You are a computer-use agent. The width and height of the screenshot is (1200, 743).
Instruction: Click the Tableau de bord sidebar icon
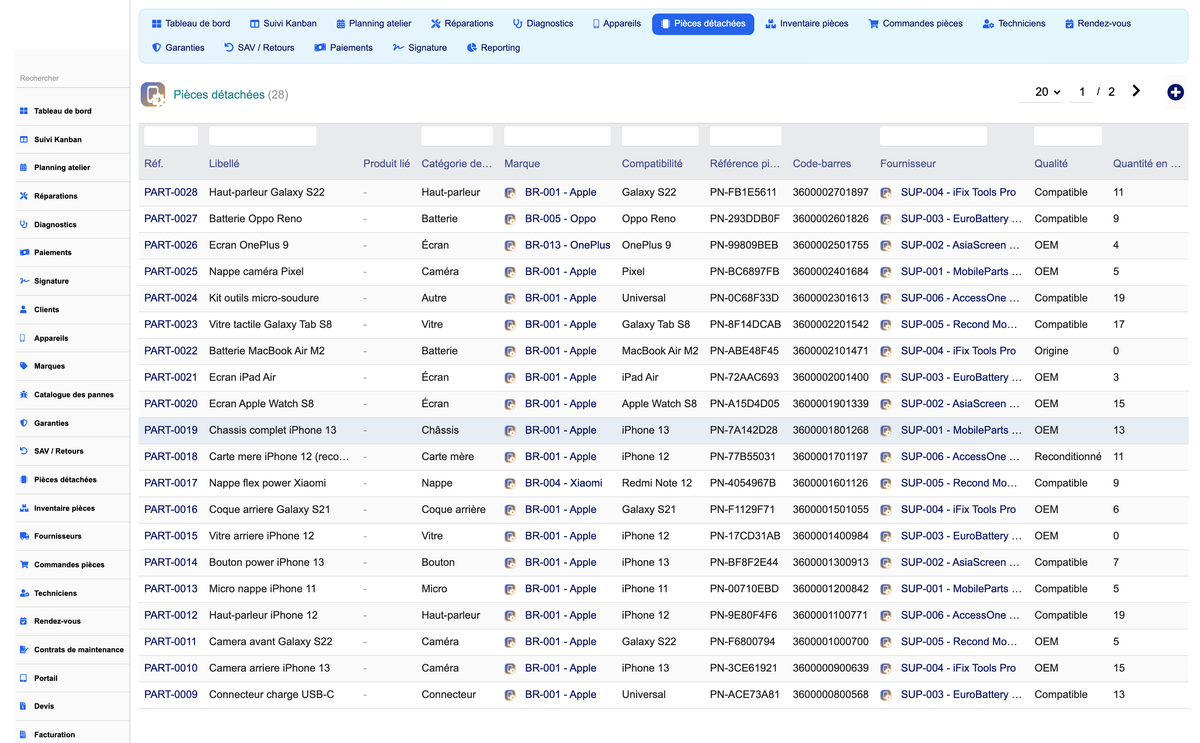(x=24, y=111)
